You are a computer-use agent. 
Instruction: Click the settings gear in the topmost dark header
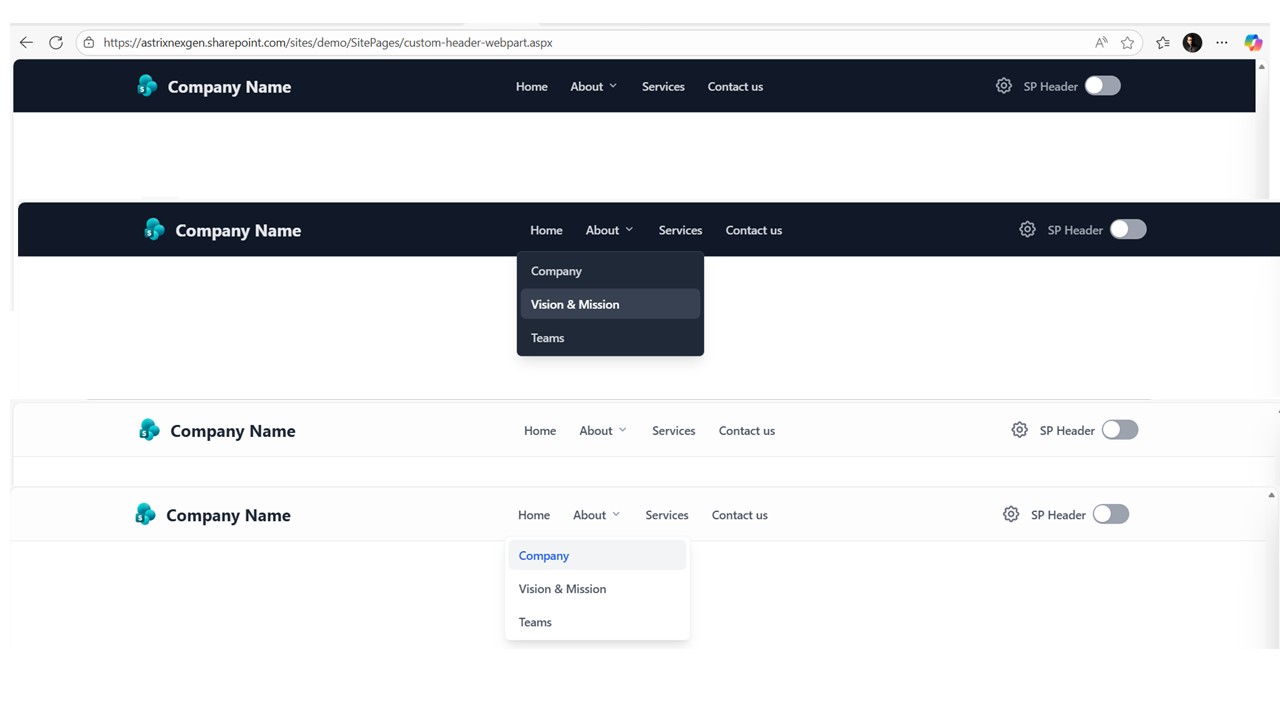[x=1004, y=86]
